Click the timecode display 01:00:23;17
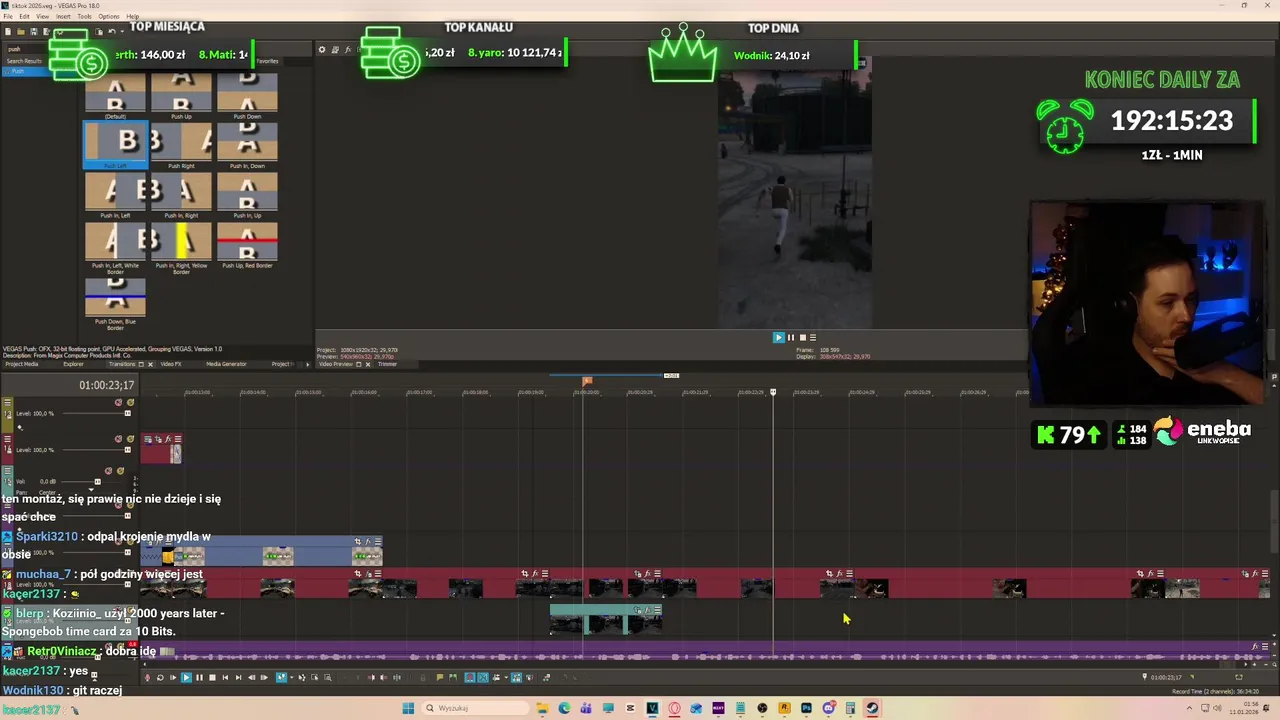Image resolution: width=1280 pixels, height=720 pixels. click(x=107, y=385)
